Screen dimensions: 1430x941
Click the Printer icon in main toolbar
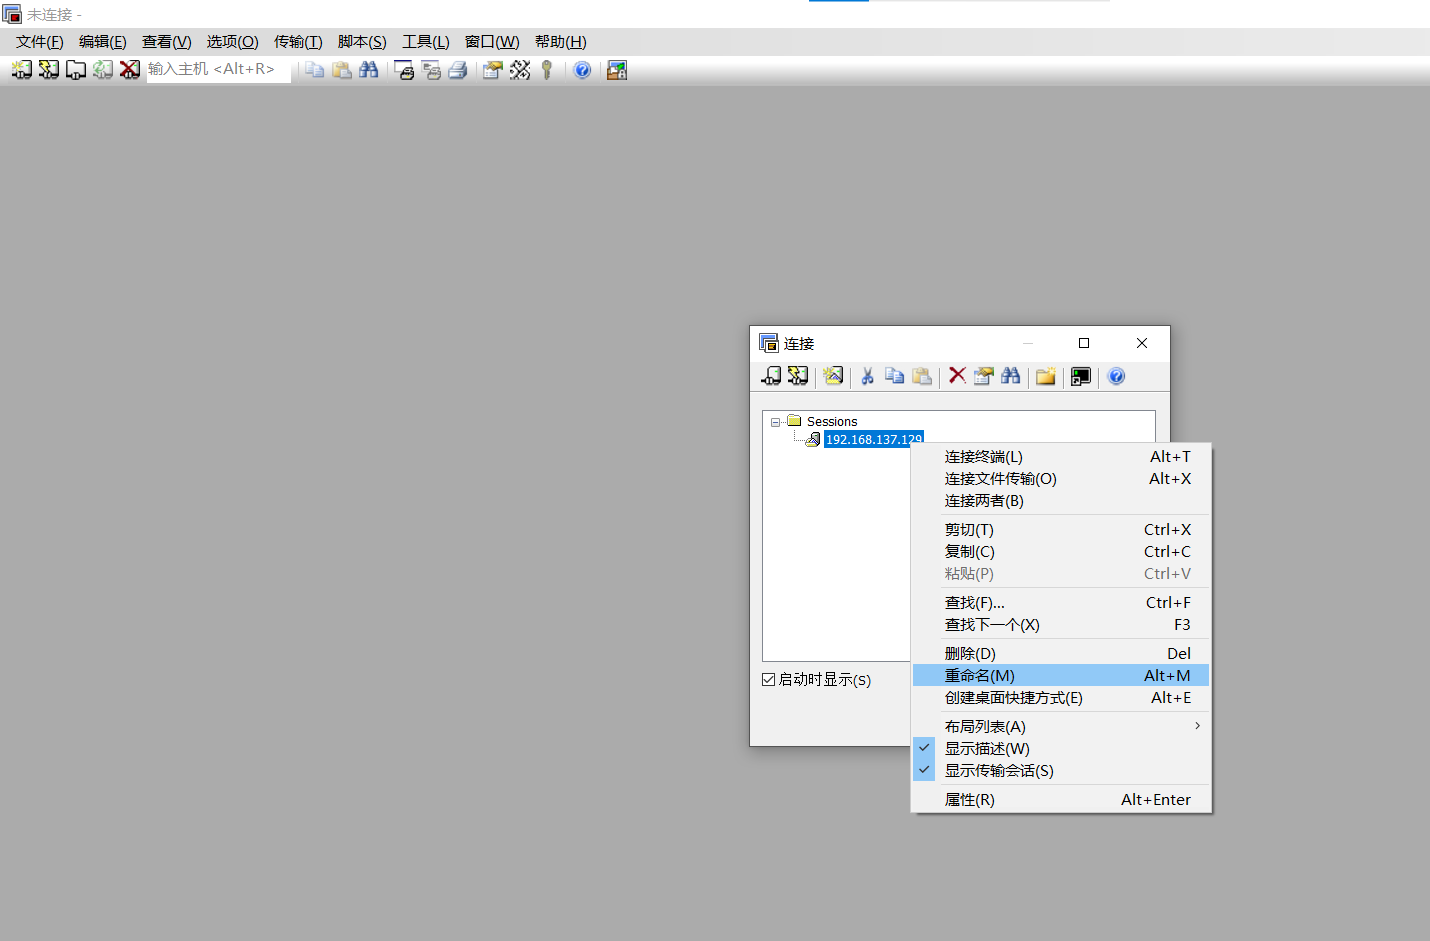458,70
